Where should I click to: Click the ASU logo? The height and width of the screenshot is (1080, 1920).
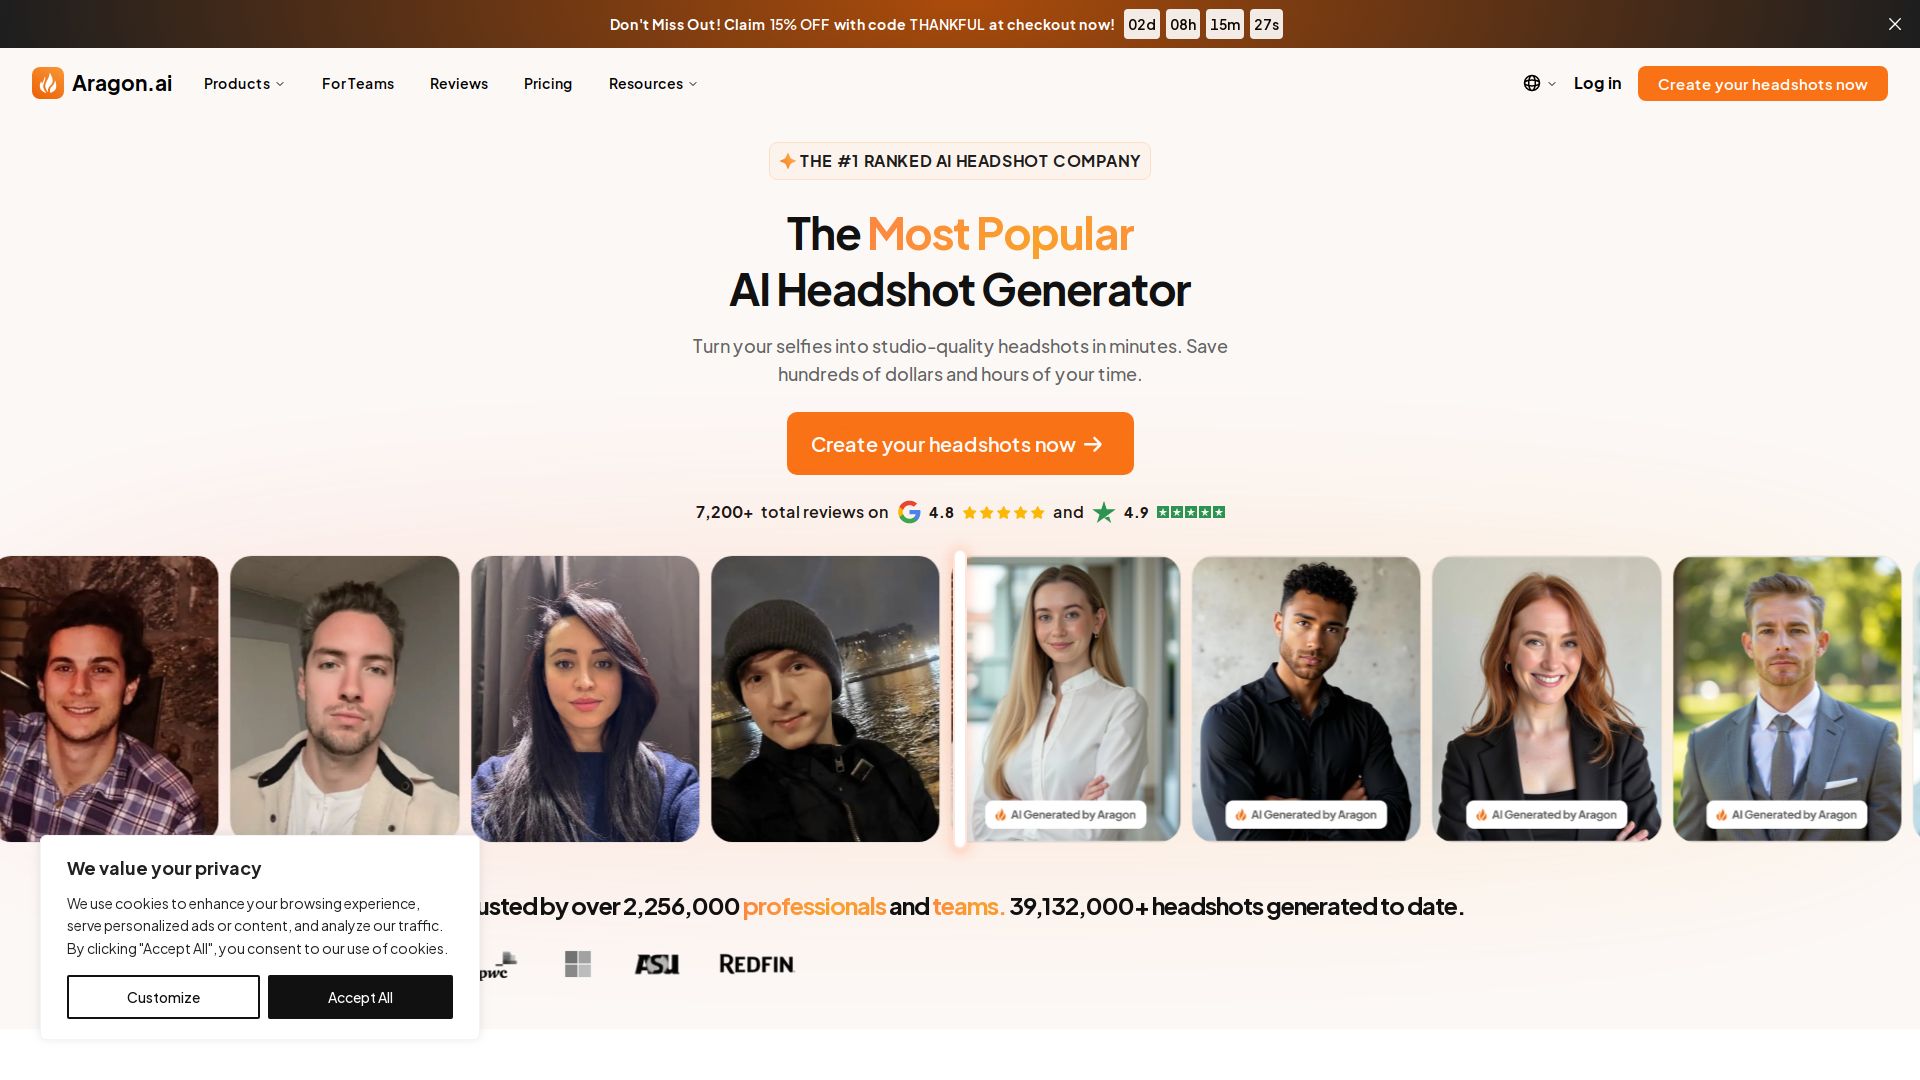657,964
